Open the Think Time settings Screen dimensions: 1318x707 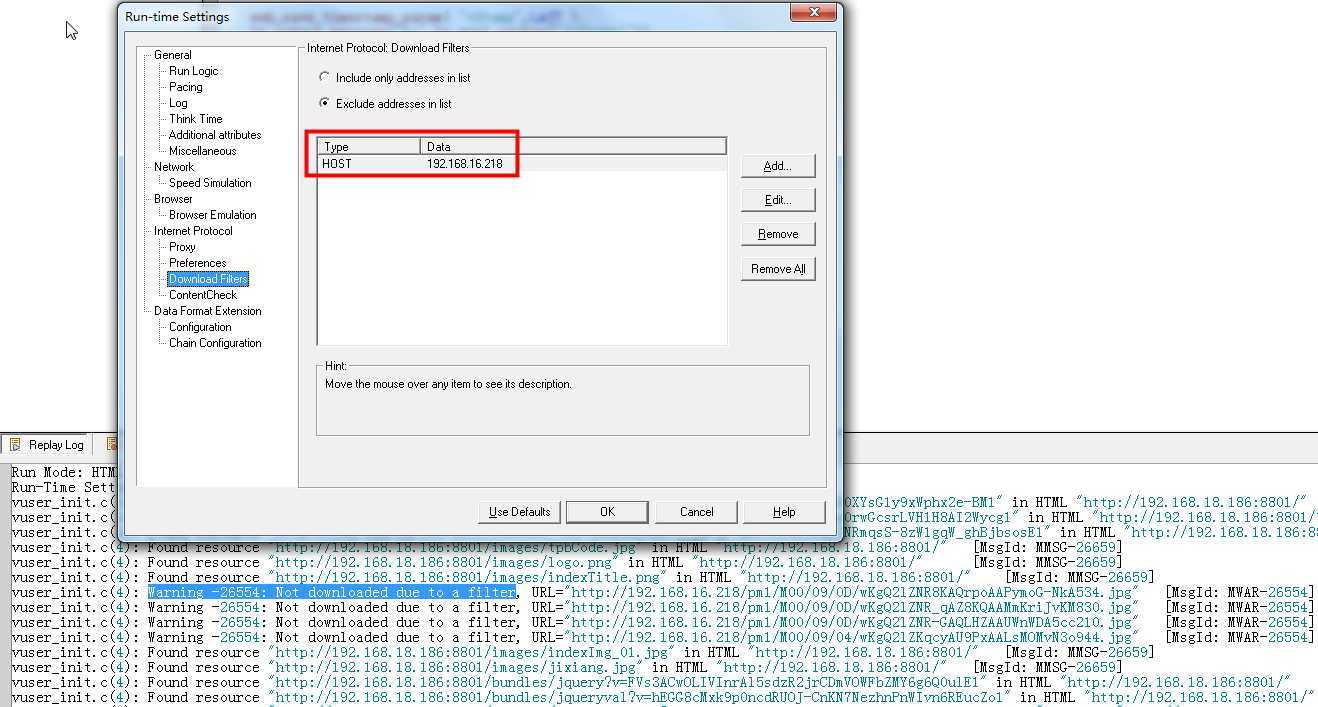195,119
